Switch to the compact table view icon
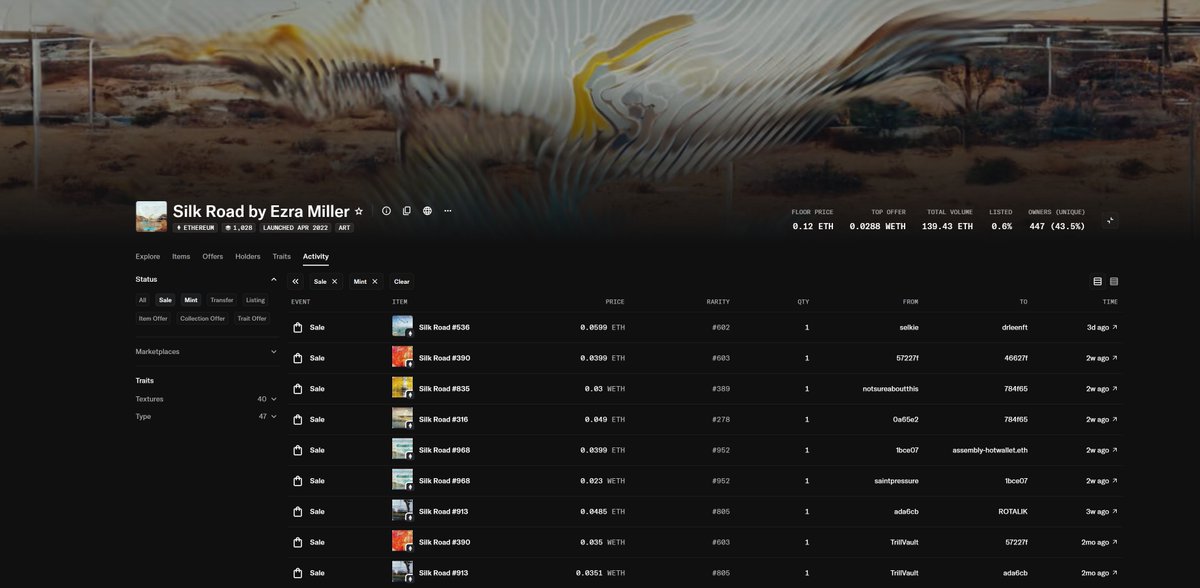 1114,282
